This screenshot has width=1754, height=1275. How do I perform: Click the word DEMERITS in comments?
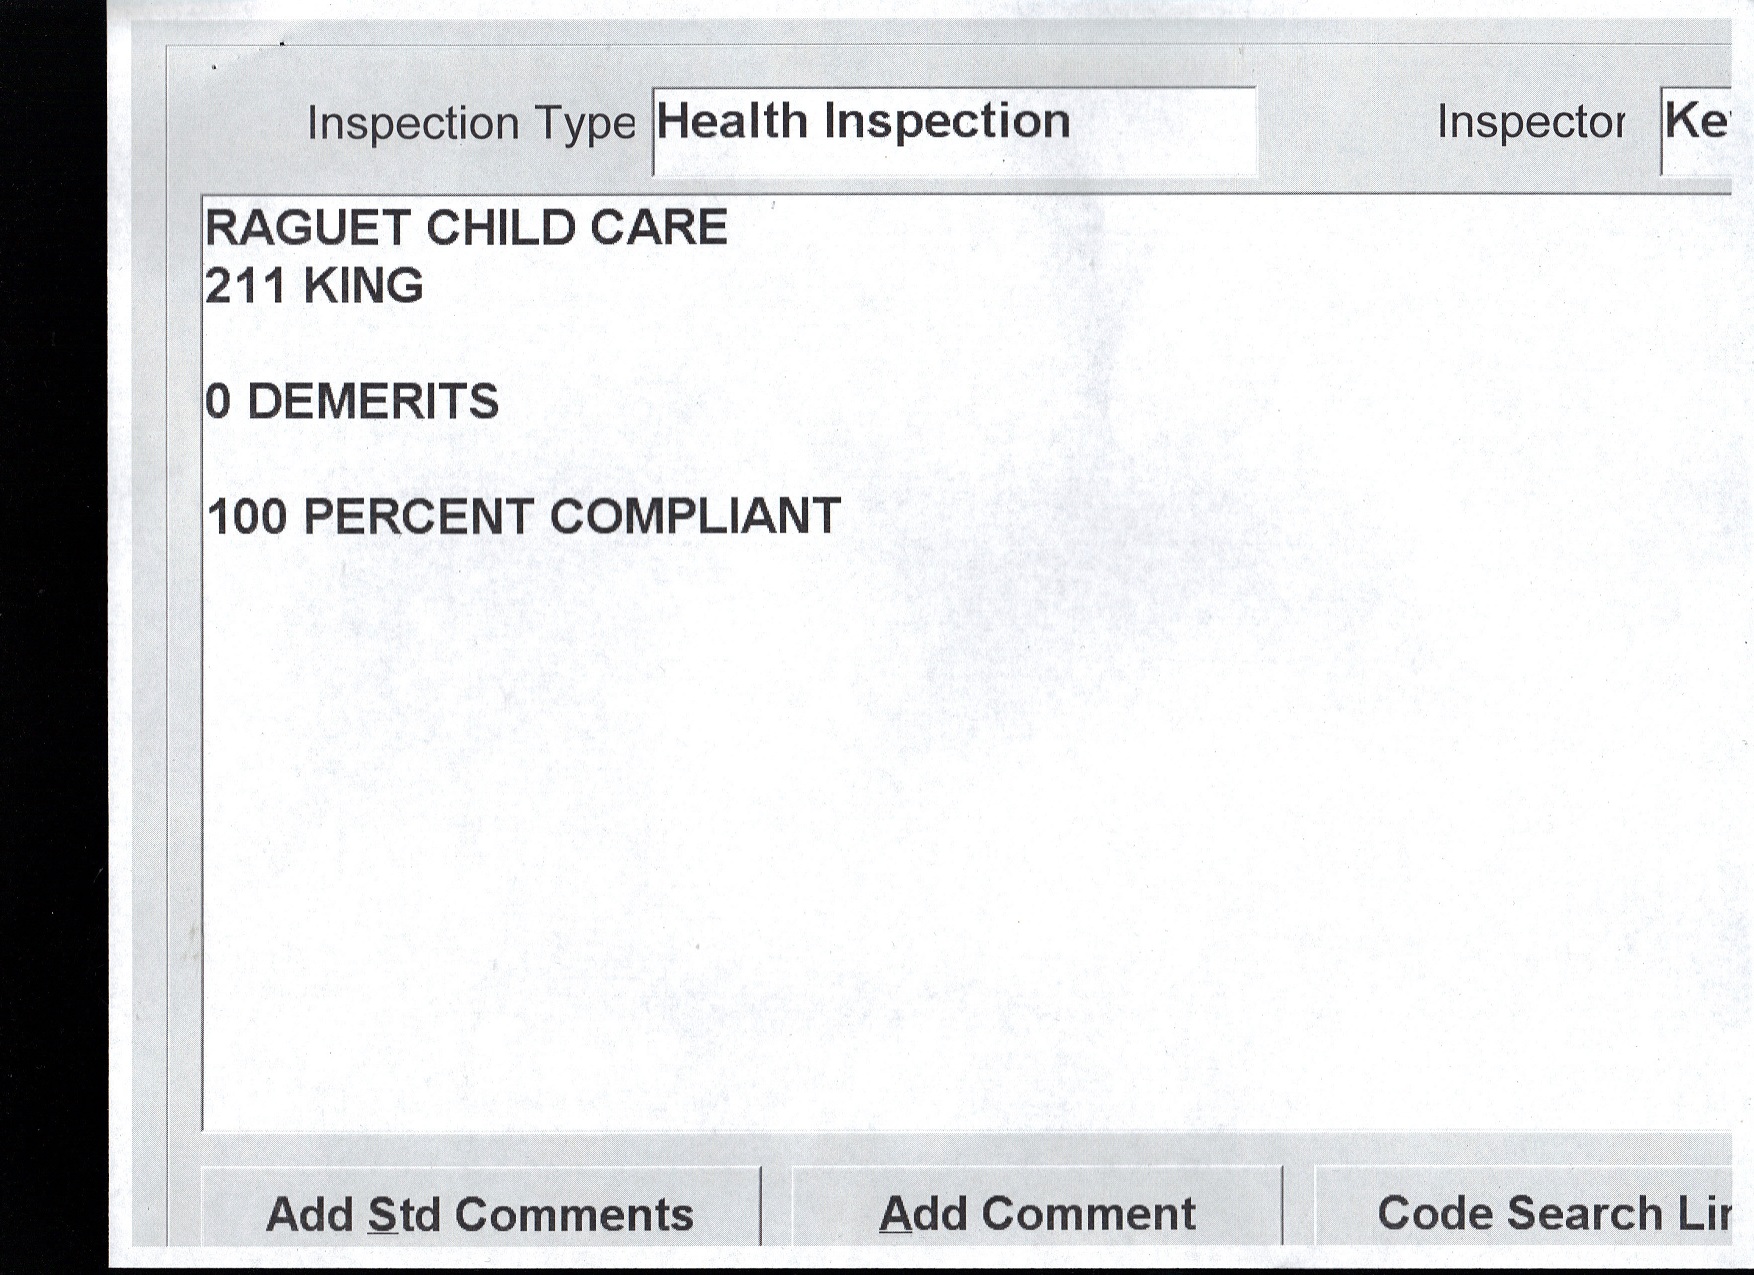tap(372, 402)
